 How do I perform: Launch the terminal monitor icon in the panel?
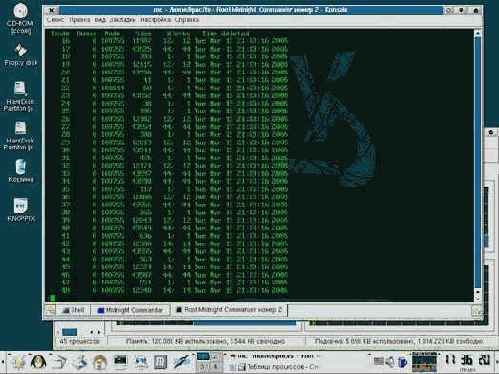120,362
